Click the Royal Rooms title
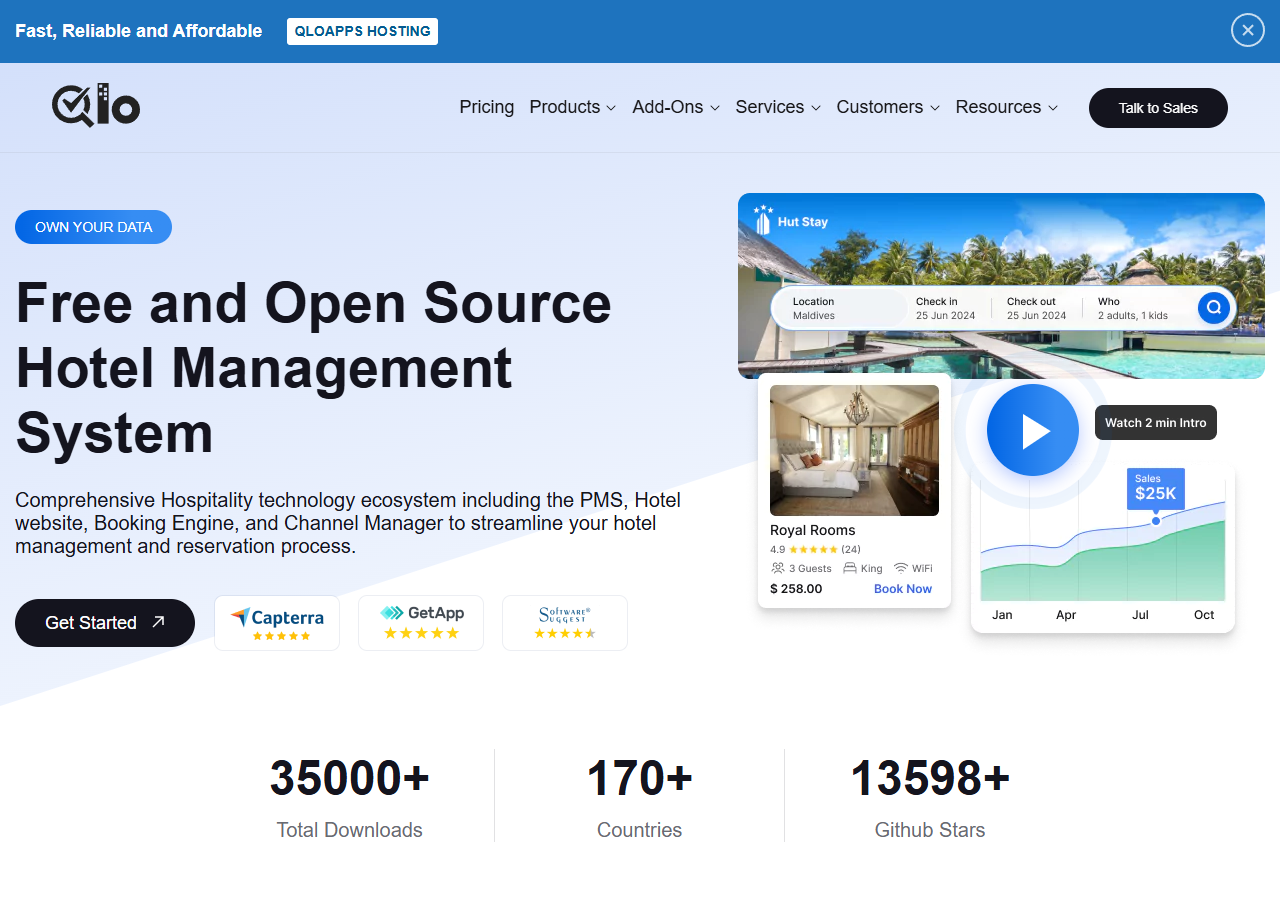 coord(813,530)
